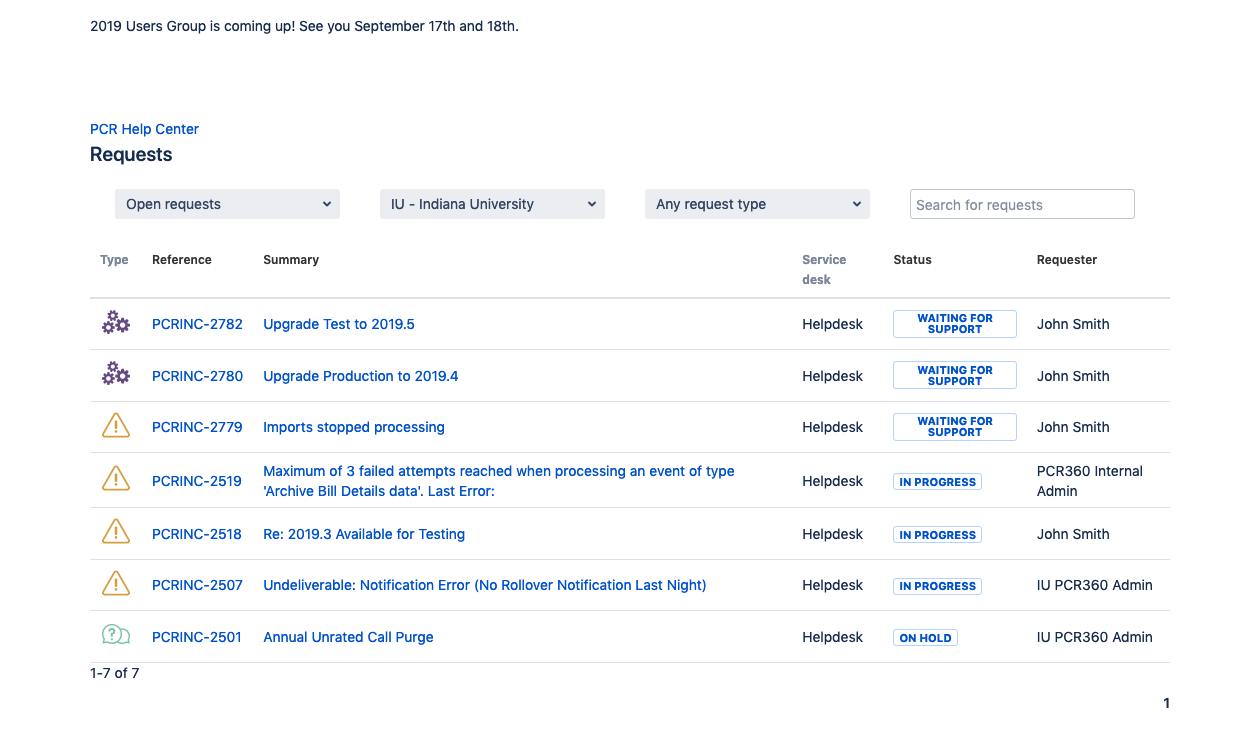Viewport: 1255px width, 738px height.
Task: Click the Search for requests field
Action: [x=1022, y=204]
